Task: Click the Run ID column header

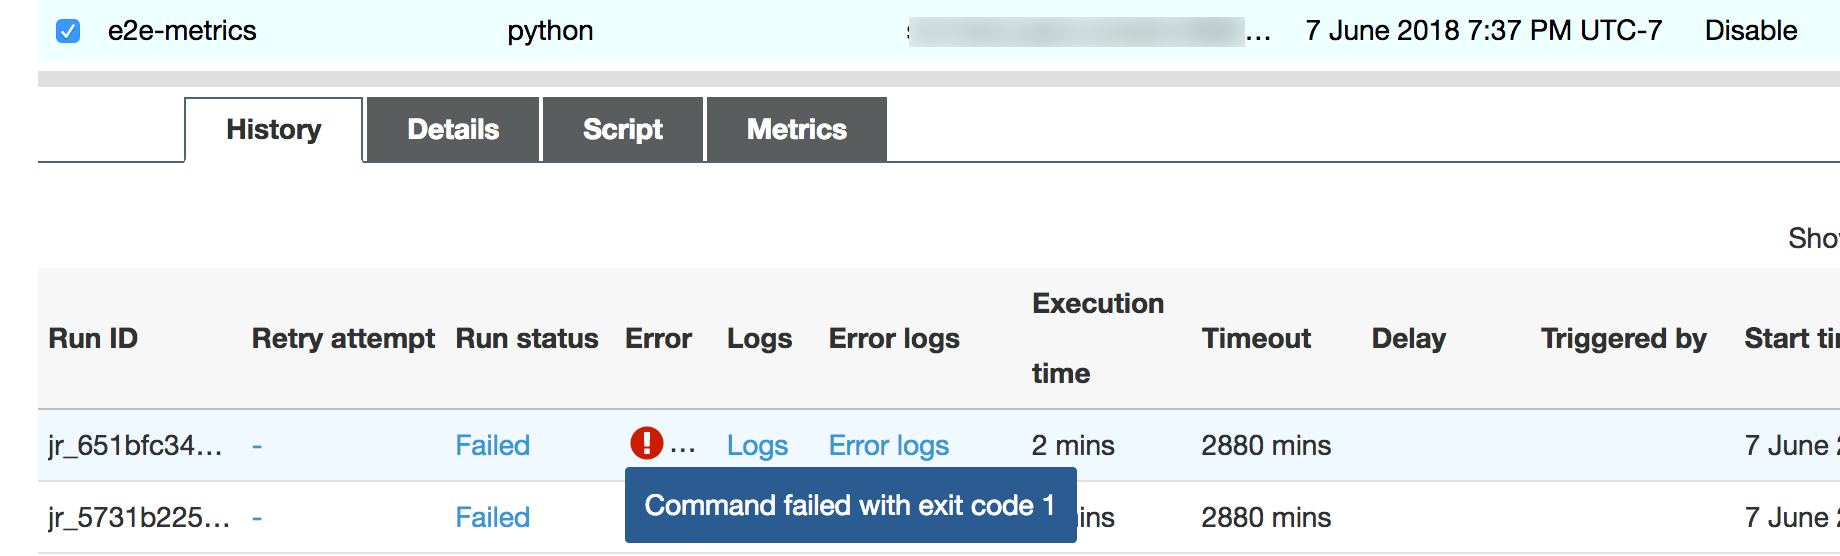Action: (93, 339)
